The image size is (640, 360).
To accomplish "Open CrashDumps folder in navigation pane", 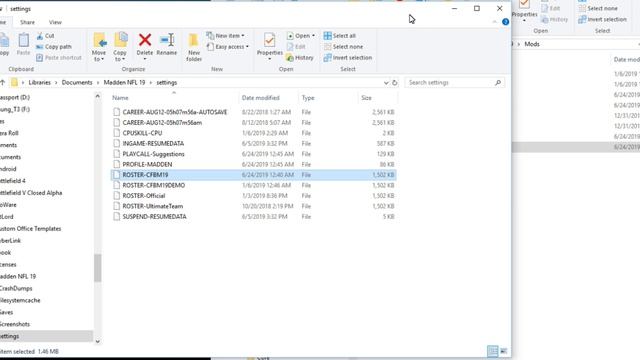I will coord(16,289).
